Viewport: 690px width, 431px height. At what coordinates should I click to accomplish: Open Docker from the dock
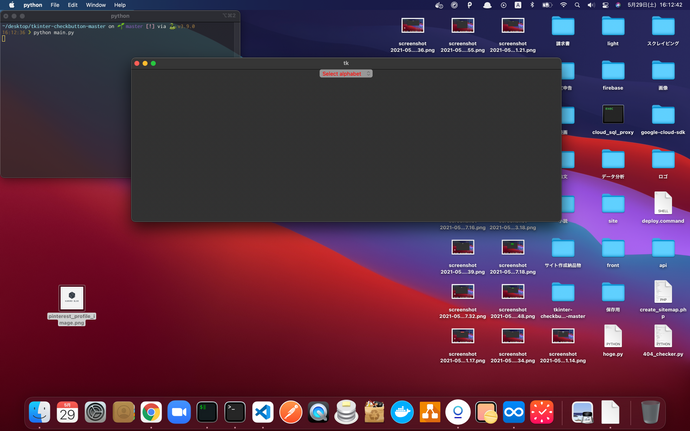point(402,411)
